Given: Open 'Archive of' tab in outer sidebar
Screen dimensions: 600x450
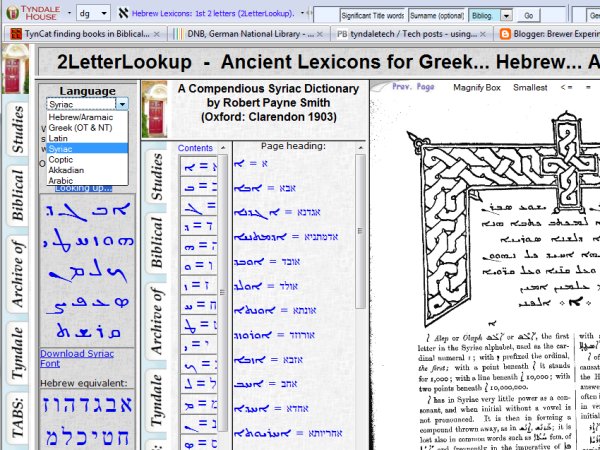Looking at the screenshot, I should click(17, 274).
